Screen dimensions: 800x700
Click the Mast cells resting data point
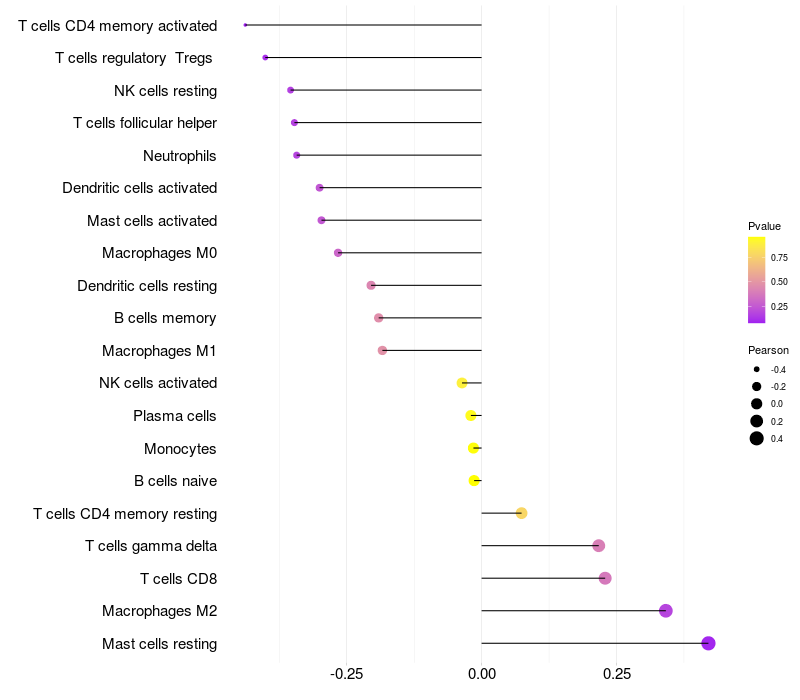click(x=708, y=643)
